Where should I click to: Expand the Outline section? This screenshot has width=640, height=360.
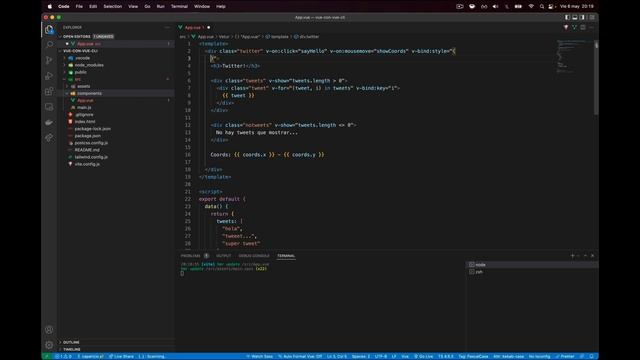point(71,342)
